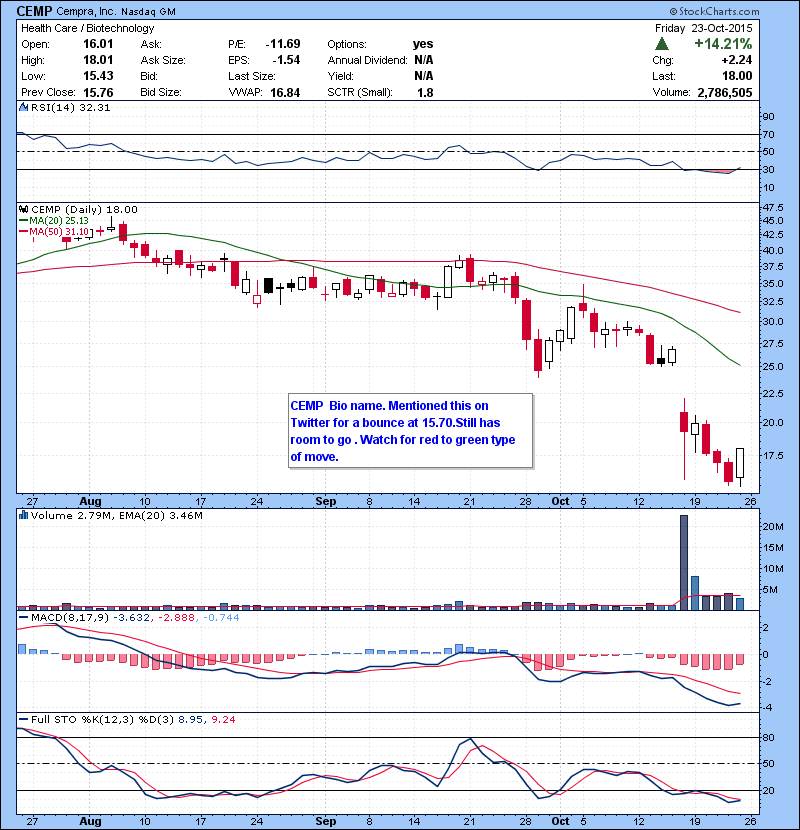Click the blue CEMP annotation text box
This screenshot has height=830, width=800.
click(x=408, y=431)
